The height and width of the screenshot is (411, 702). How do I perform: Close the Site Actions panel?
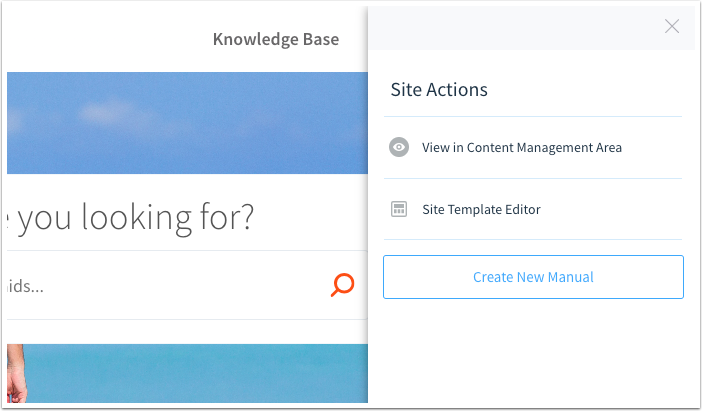[672, 27]
